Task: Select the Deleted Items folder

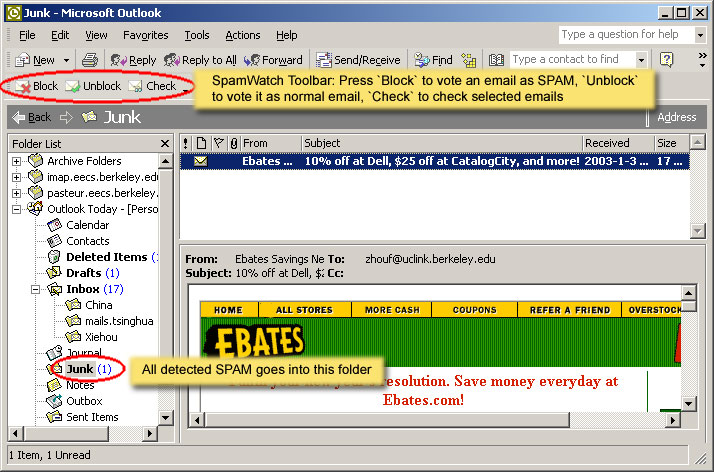Action: tap(107, 257)
